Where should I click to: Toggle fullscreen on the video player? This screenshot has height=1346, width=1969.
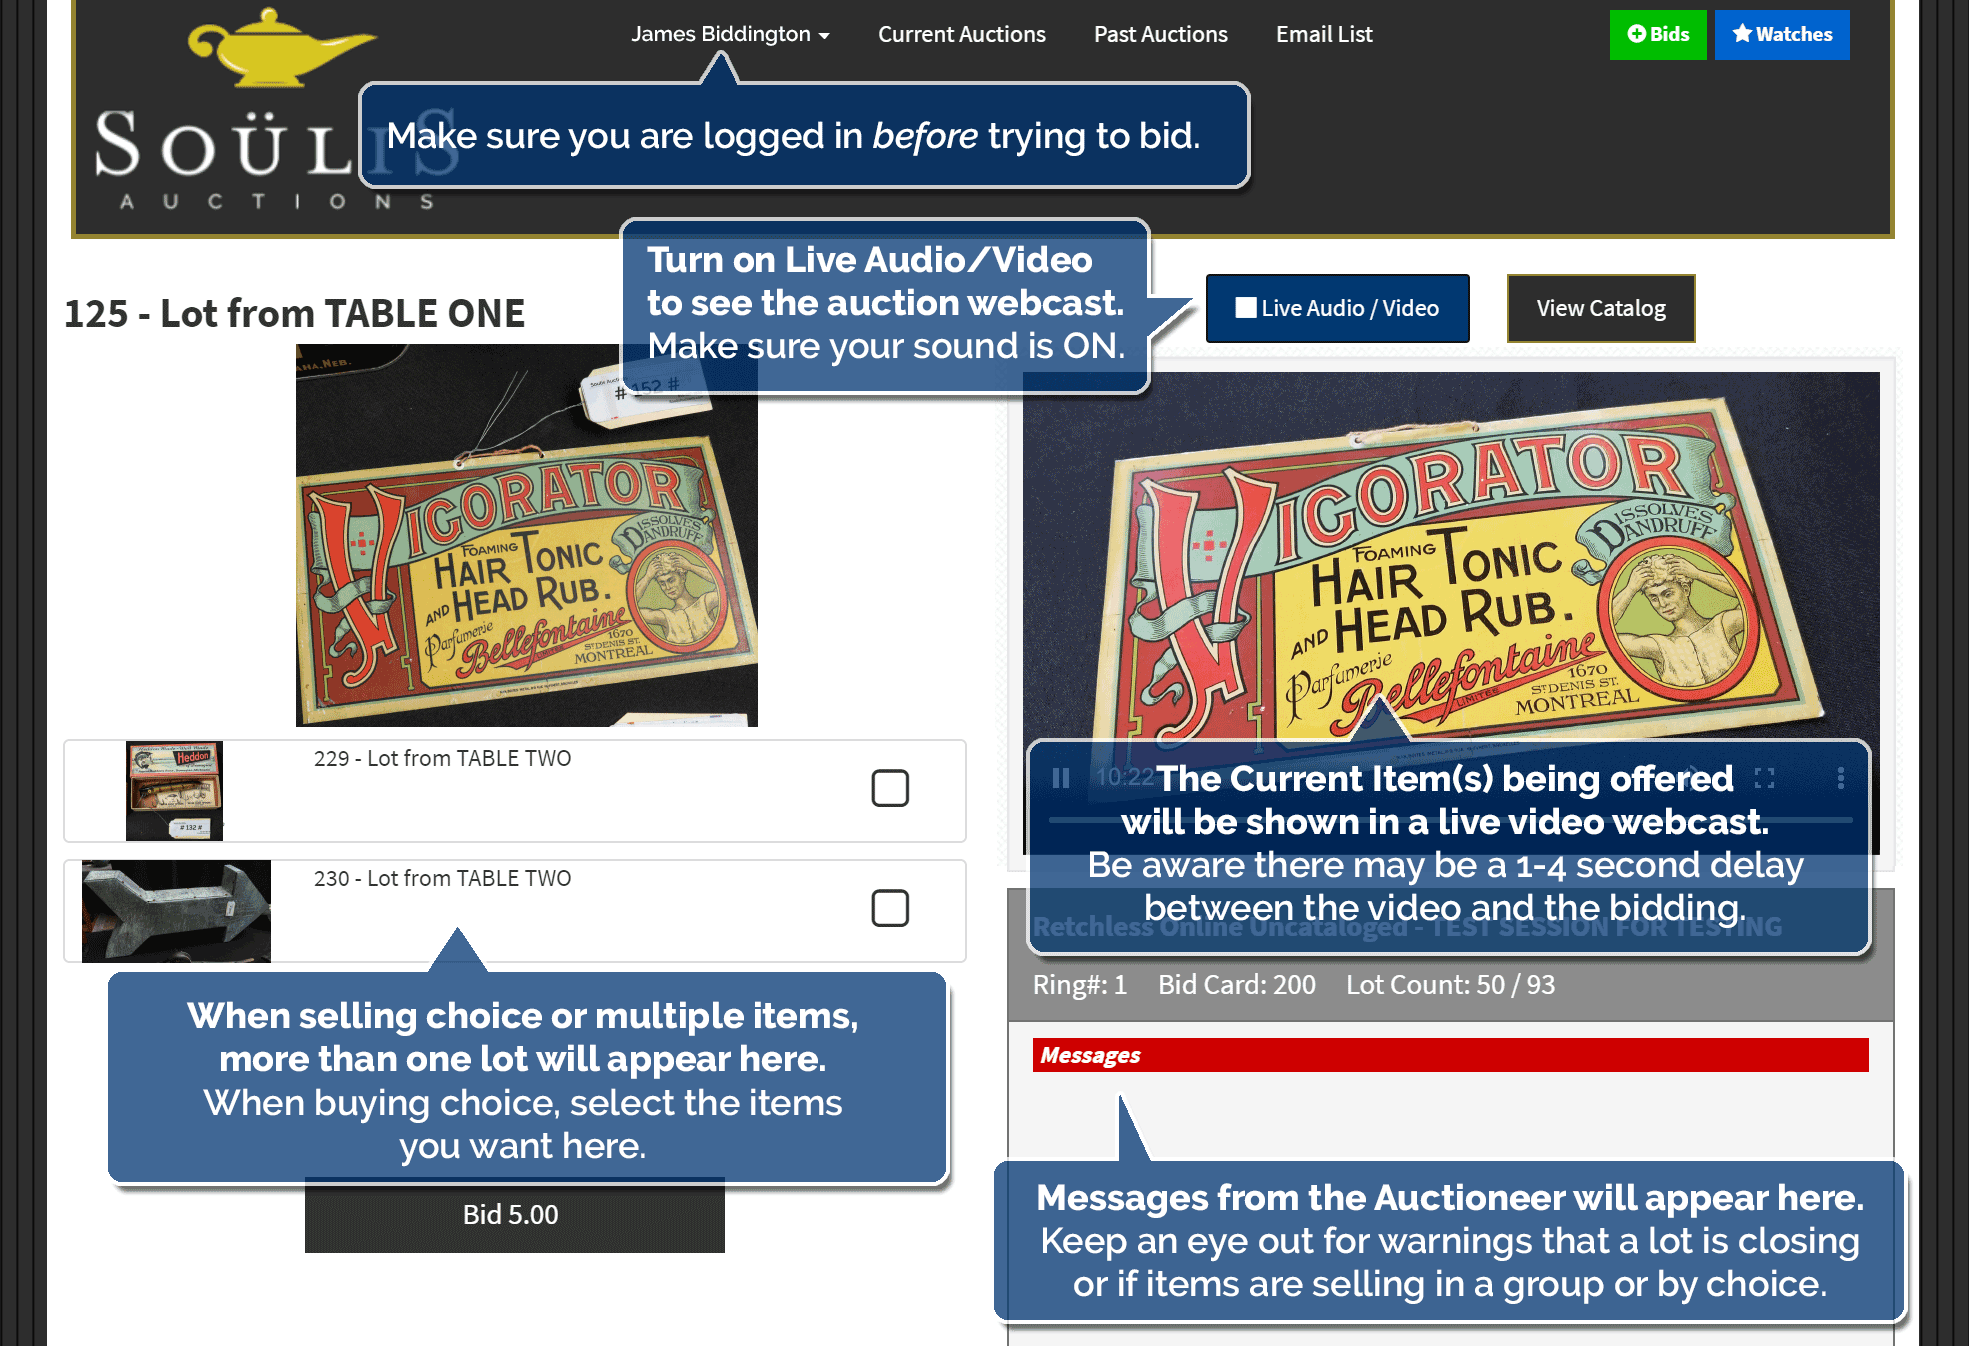click(x=1765, y=778)
